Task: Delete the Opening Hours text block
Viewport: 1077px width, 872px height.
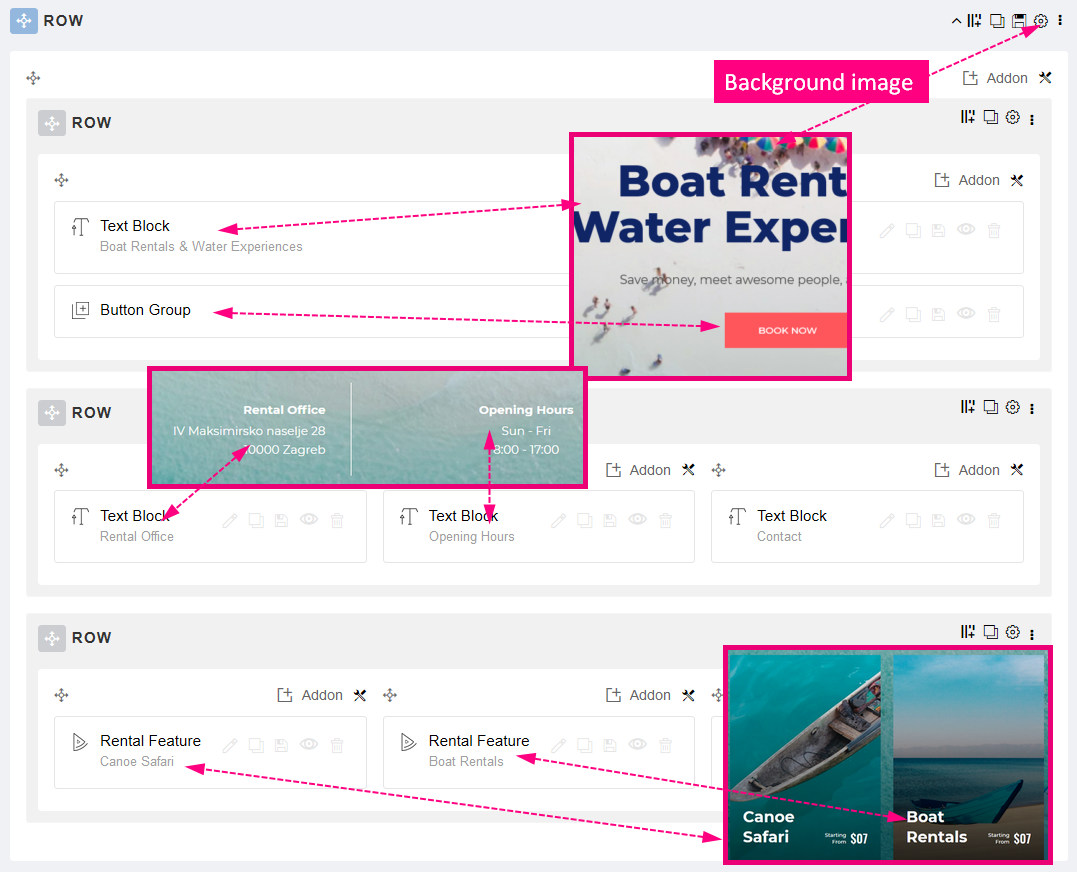Action: pos(666,520)
